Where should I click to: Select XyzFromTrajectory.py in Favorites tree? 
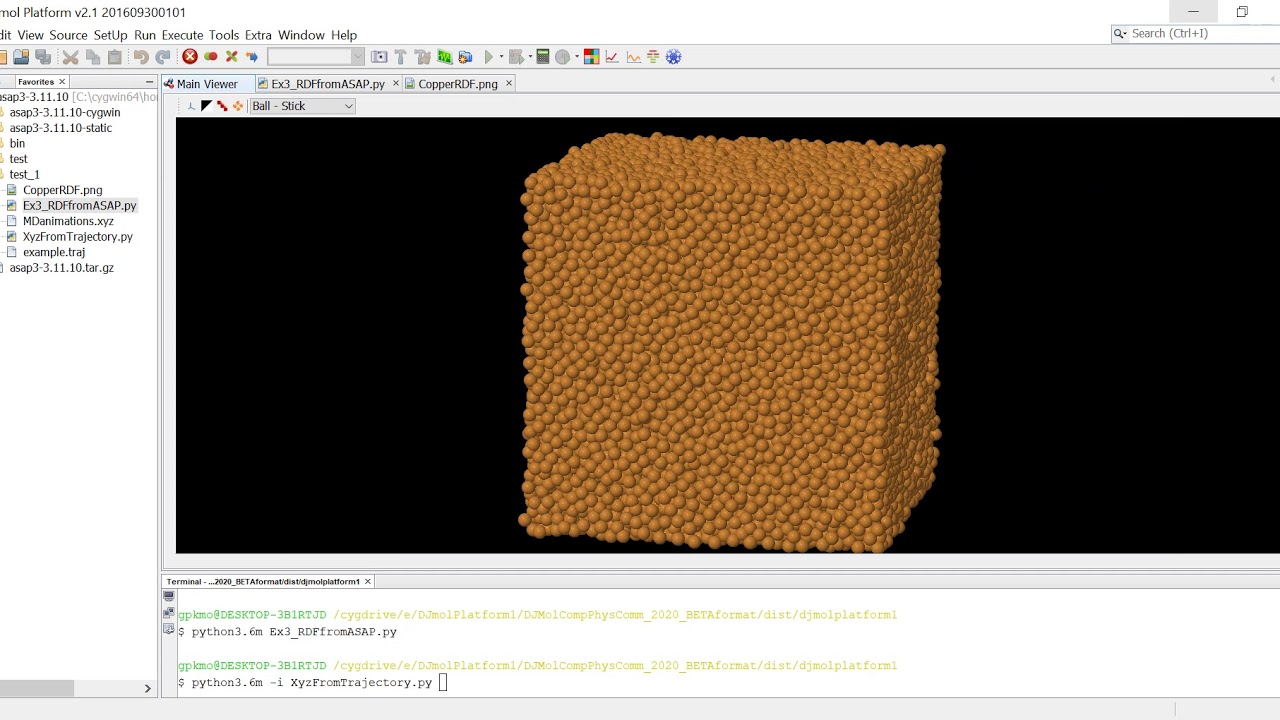point(77,237)
